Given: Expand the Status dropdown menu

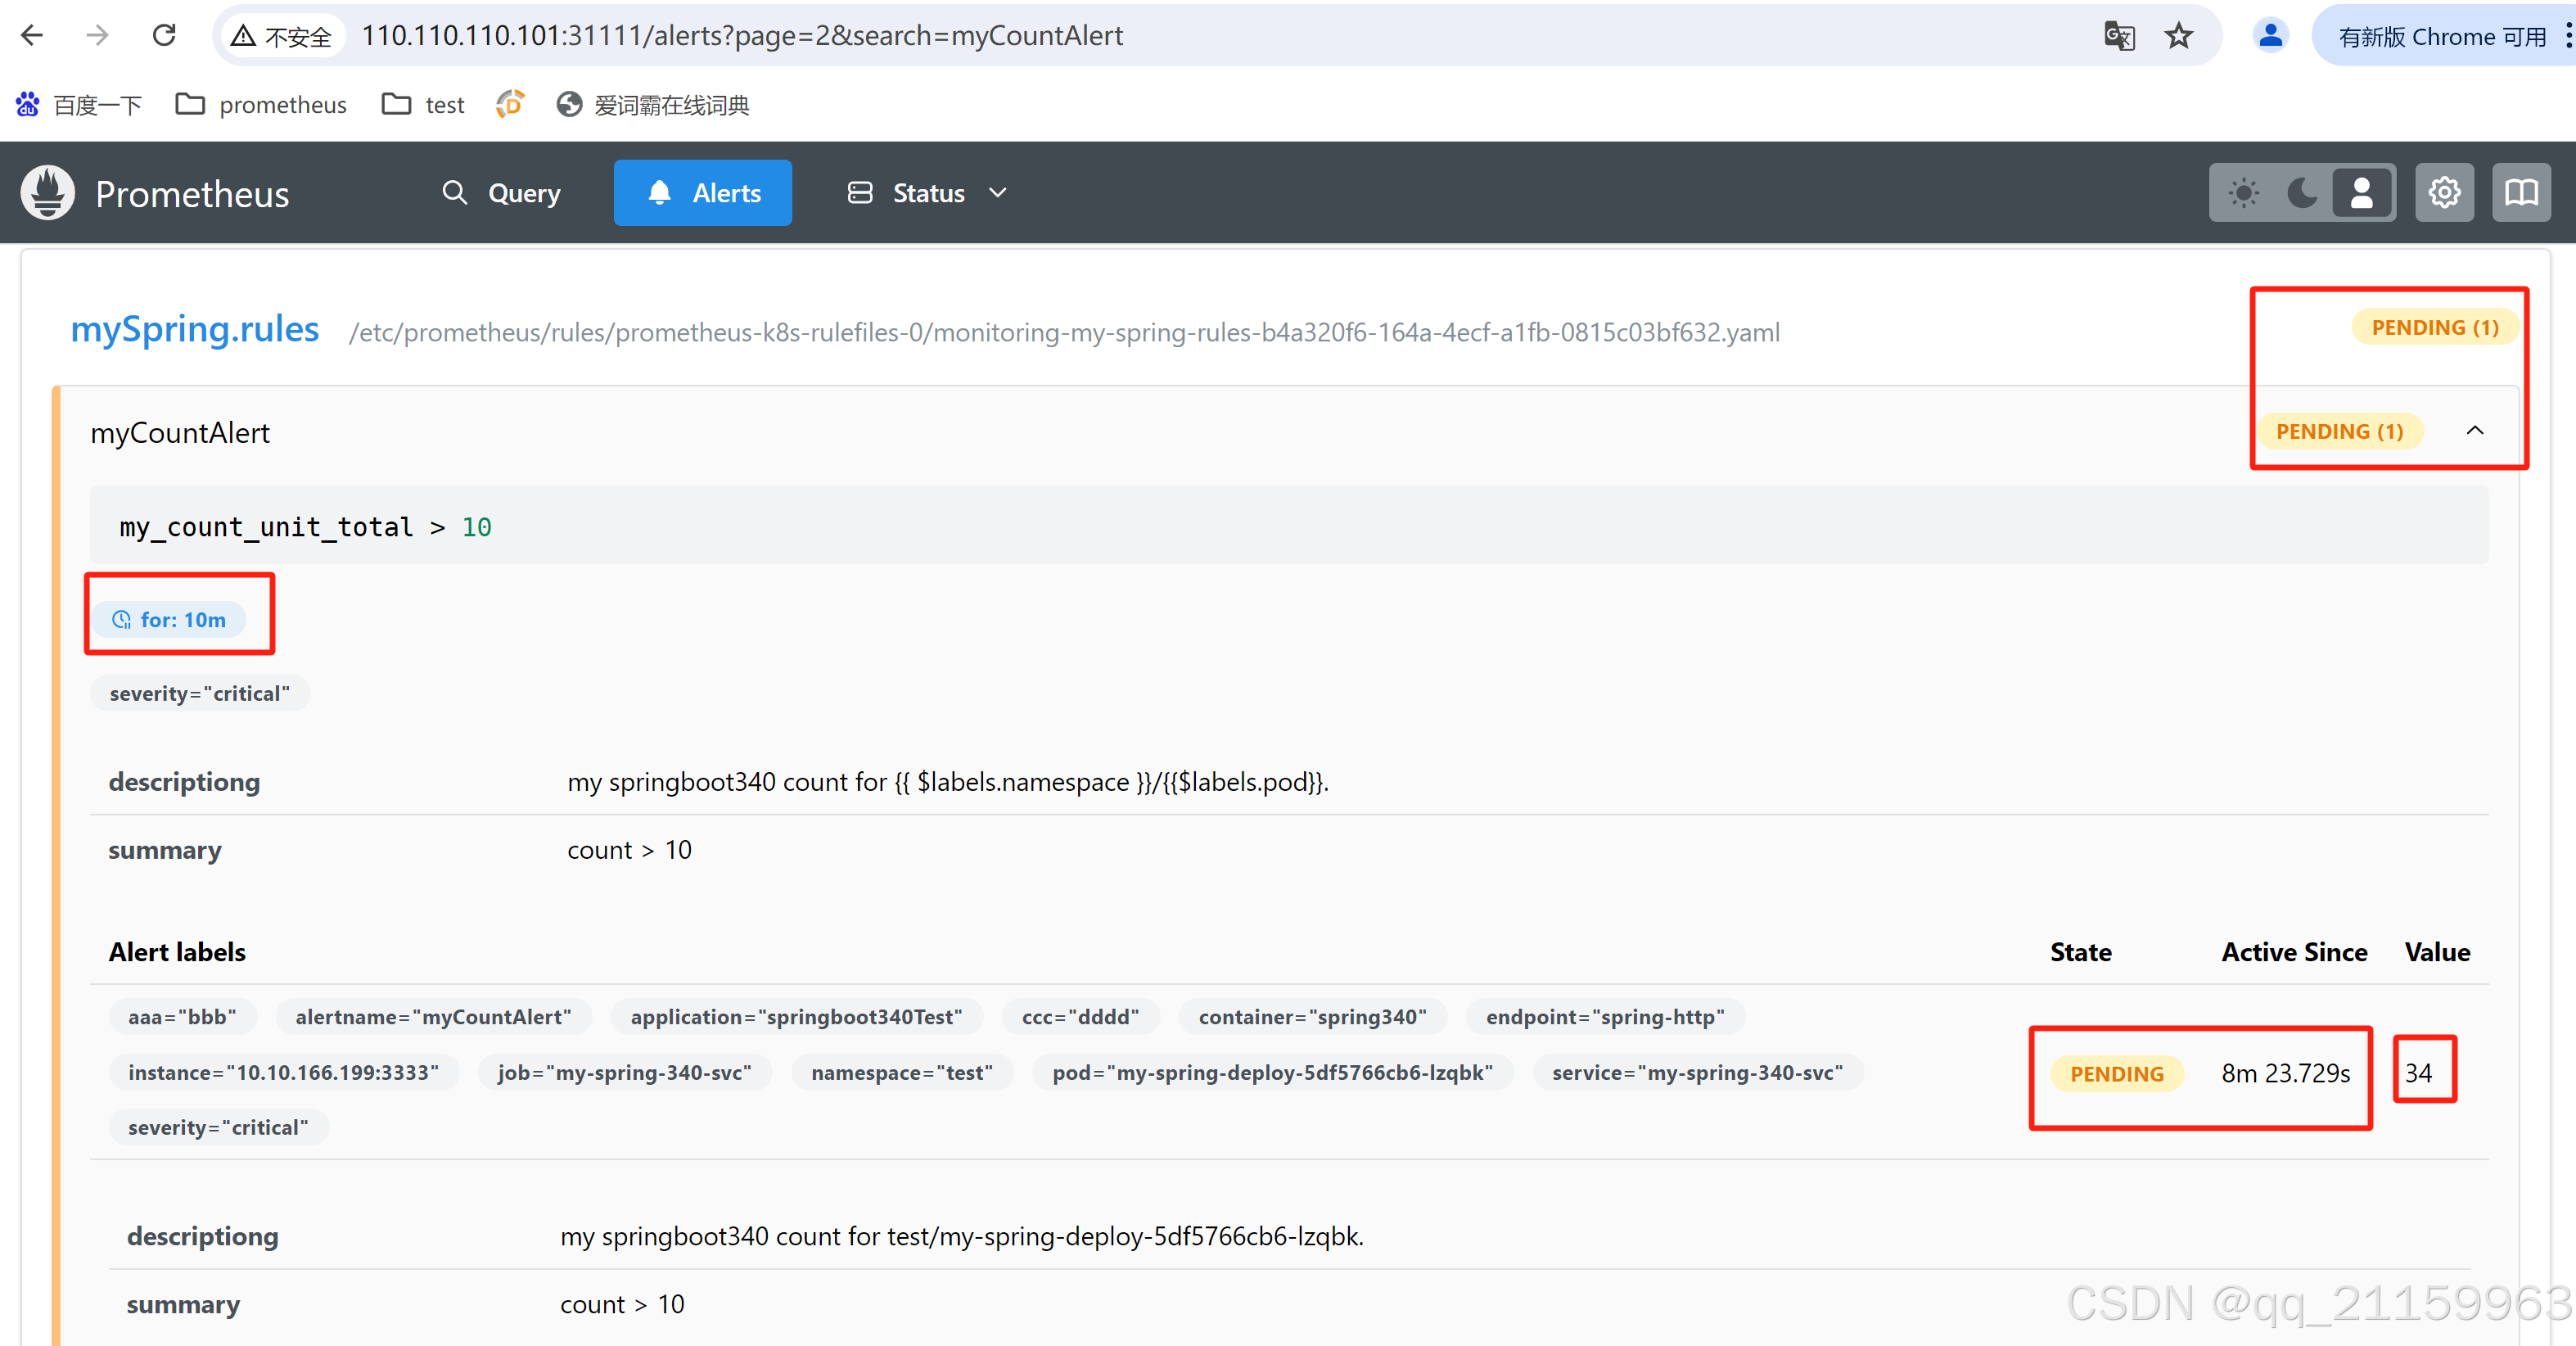Looking at the screenshot, I should click(927, 193).
